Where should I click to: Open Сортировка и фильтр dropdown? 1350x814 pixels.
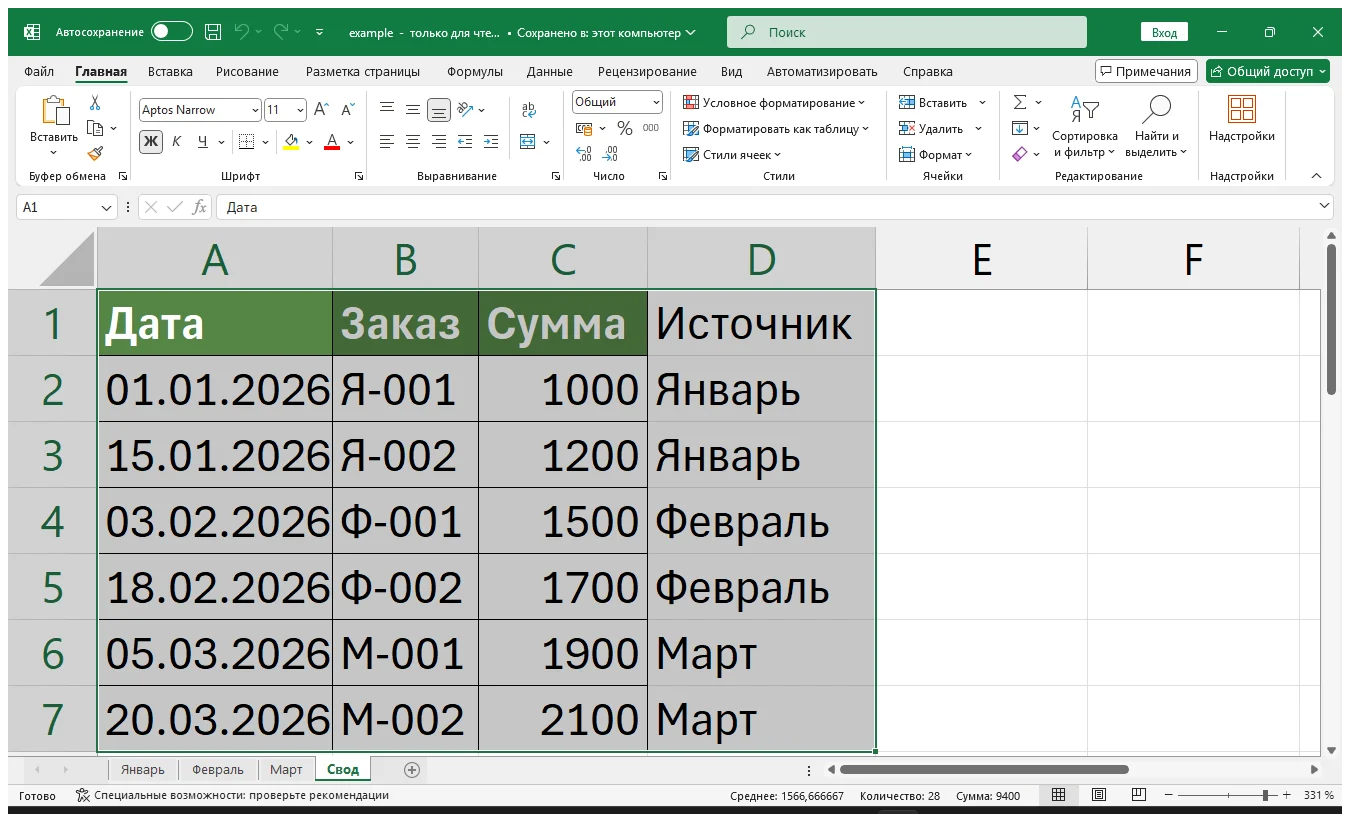[x=1085, y=127]
